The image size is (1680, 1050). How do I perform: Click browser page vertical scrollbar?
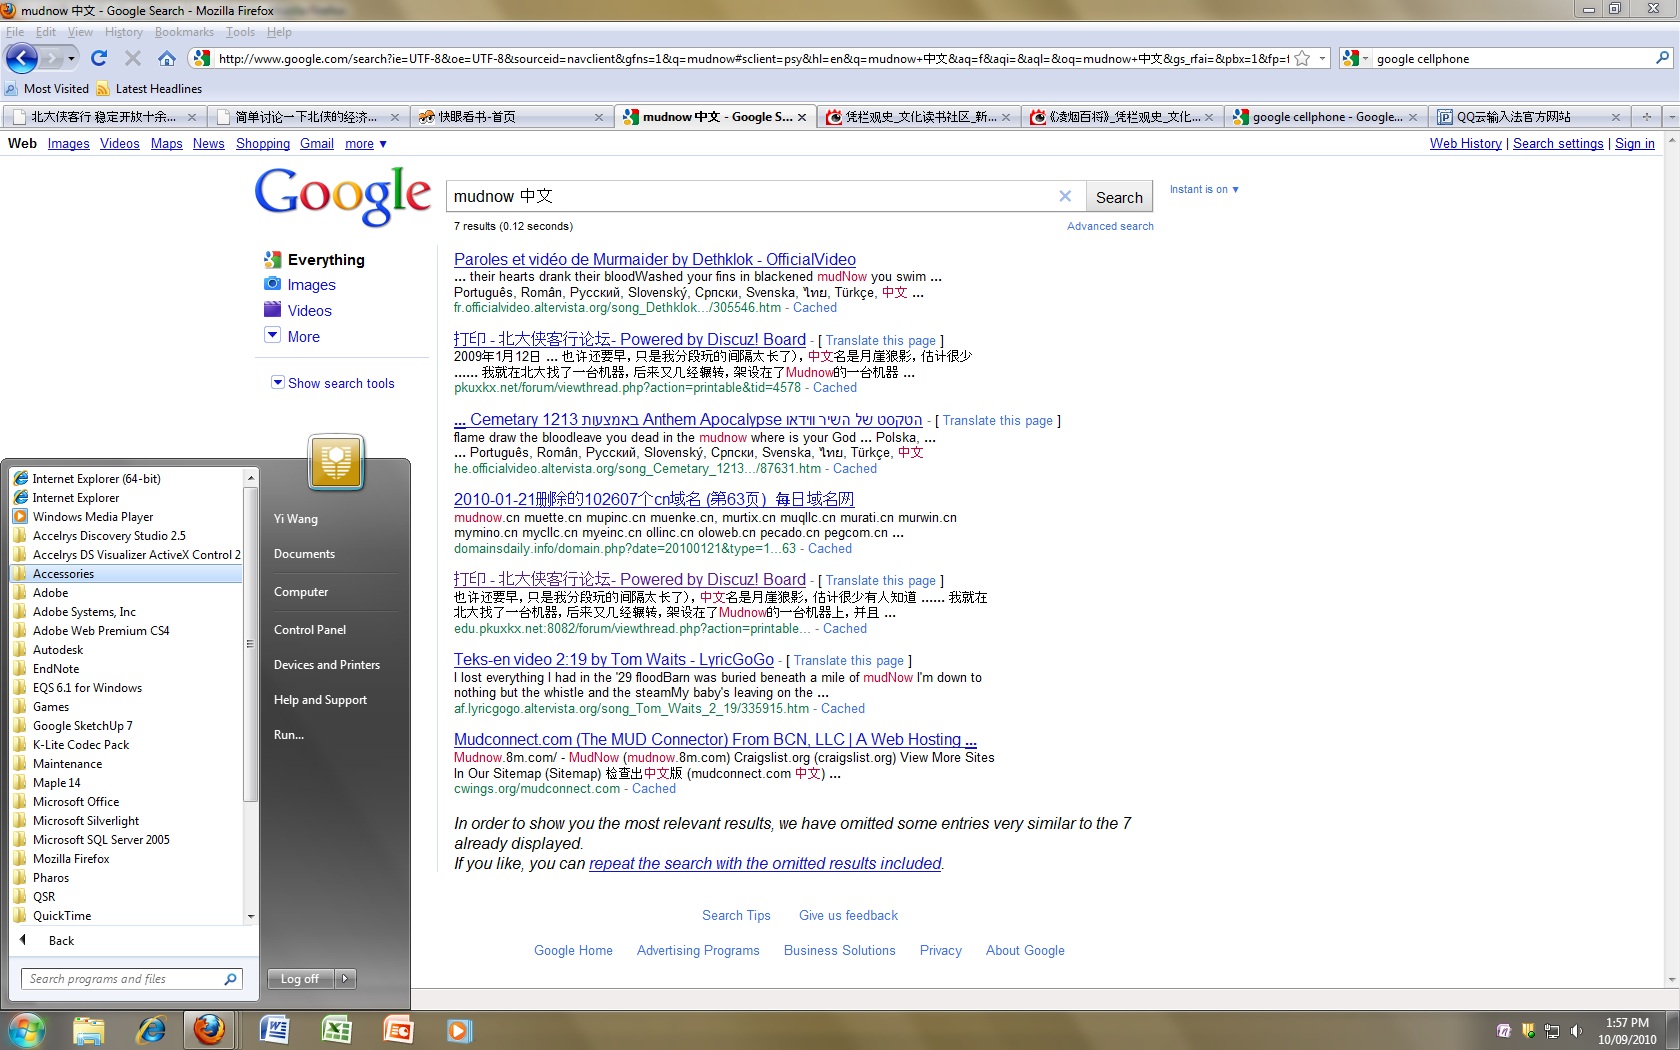coord(1672,560)
